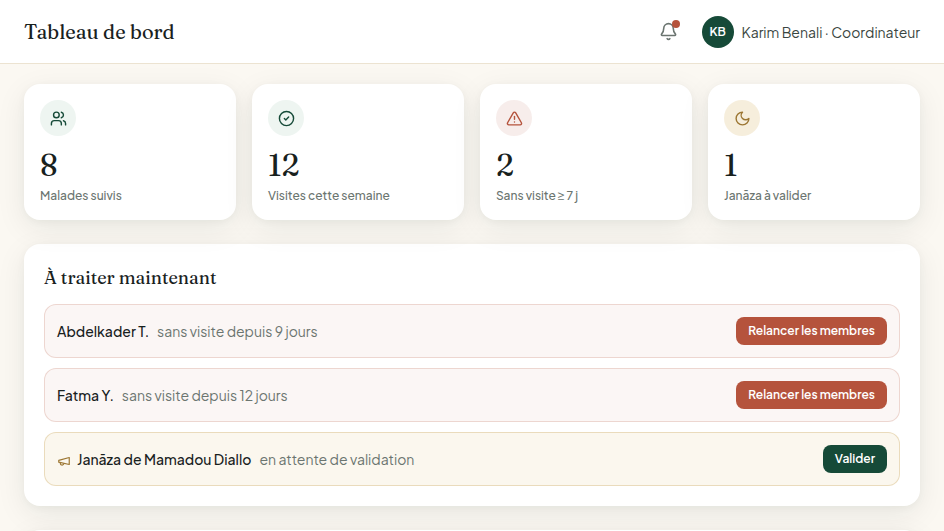Select the Tableau de bord title
The image size is (944, 531).
(99, 32)
